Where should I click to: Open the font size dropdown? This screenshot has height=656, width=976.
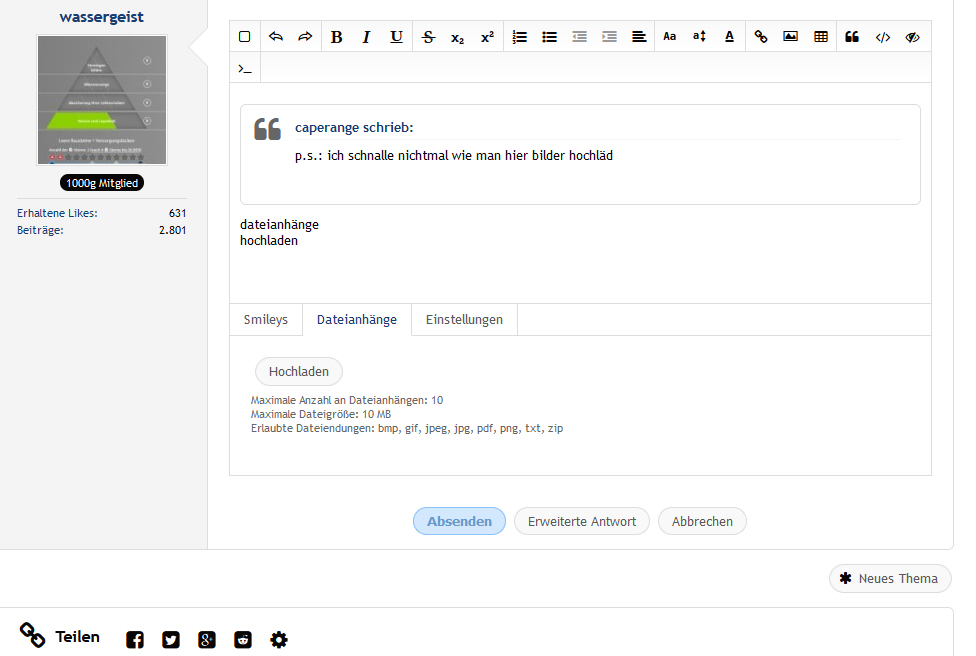tap(699, 37)
